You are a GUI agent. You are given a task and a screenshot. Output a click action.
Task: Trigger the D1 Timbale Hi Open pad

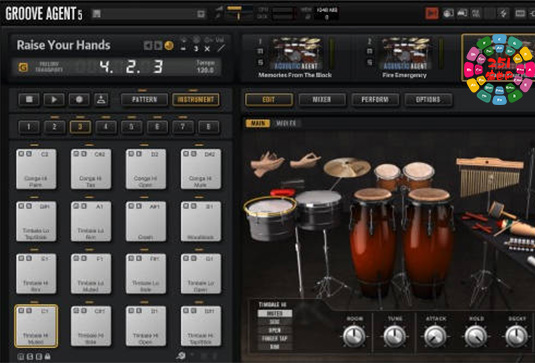click(x=146, y=326)
